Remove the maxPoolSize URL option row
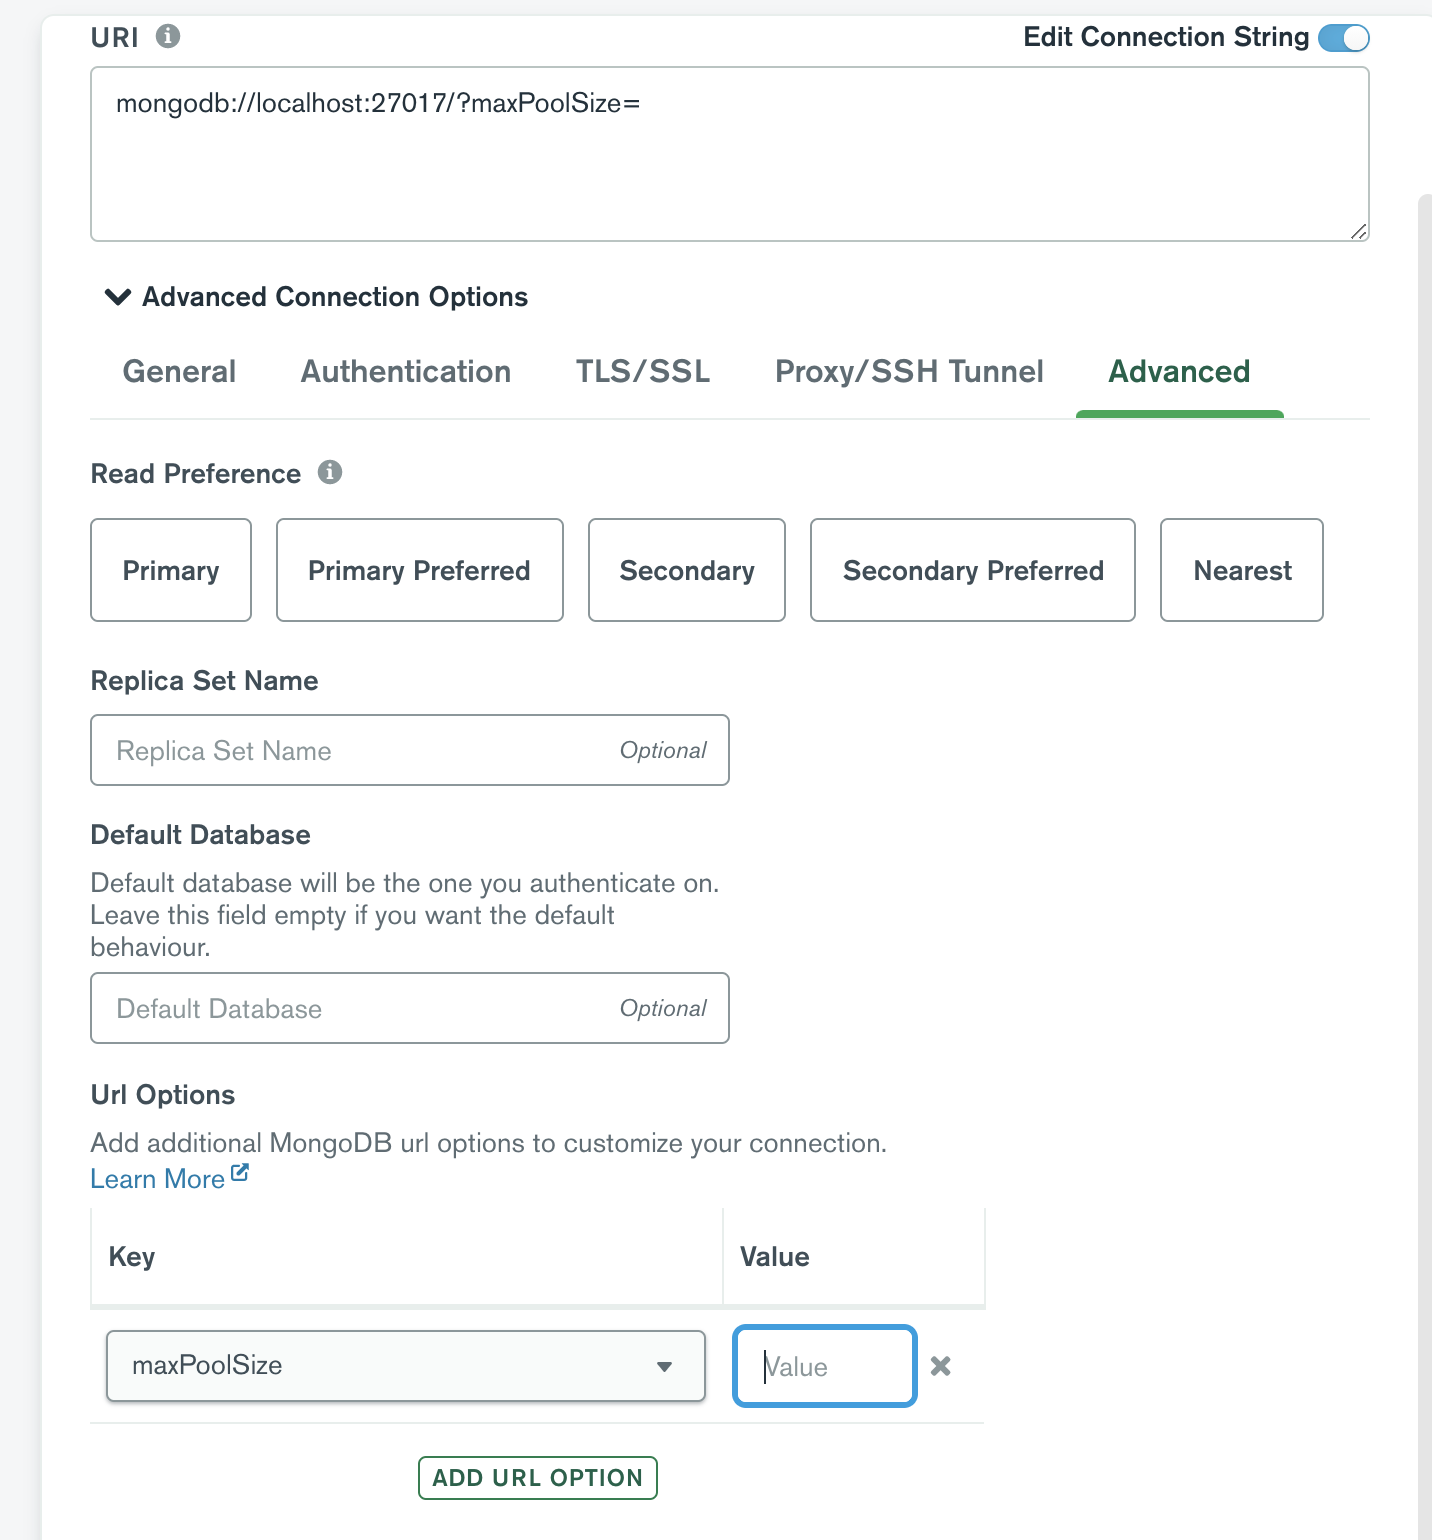The image size is (1432, 1540). 941,1366
